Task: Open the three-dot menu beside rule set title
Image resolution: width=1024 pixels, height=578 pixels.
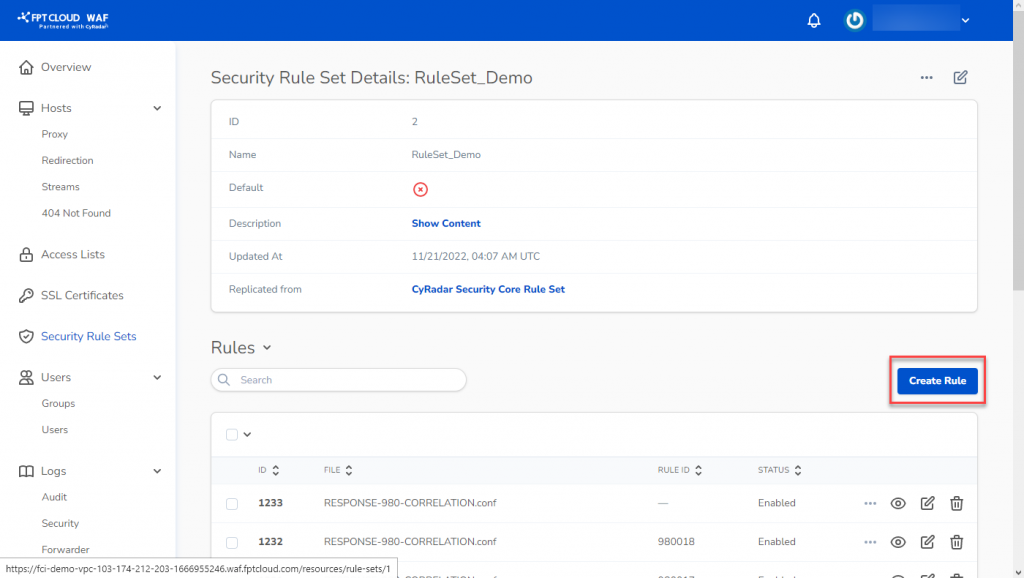Action: pyautogui.click(x=927, y=78)
